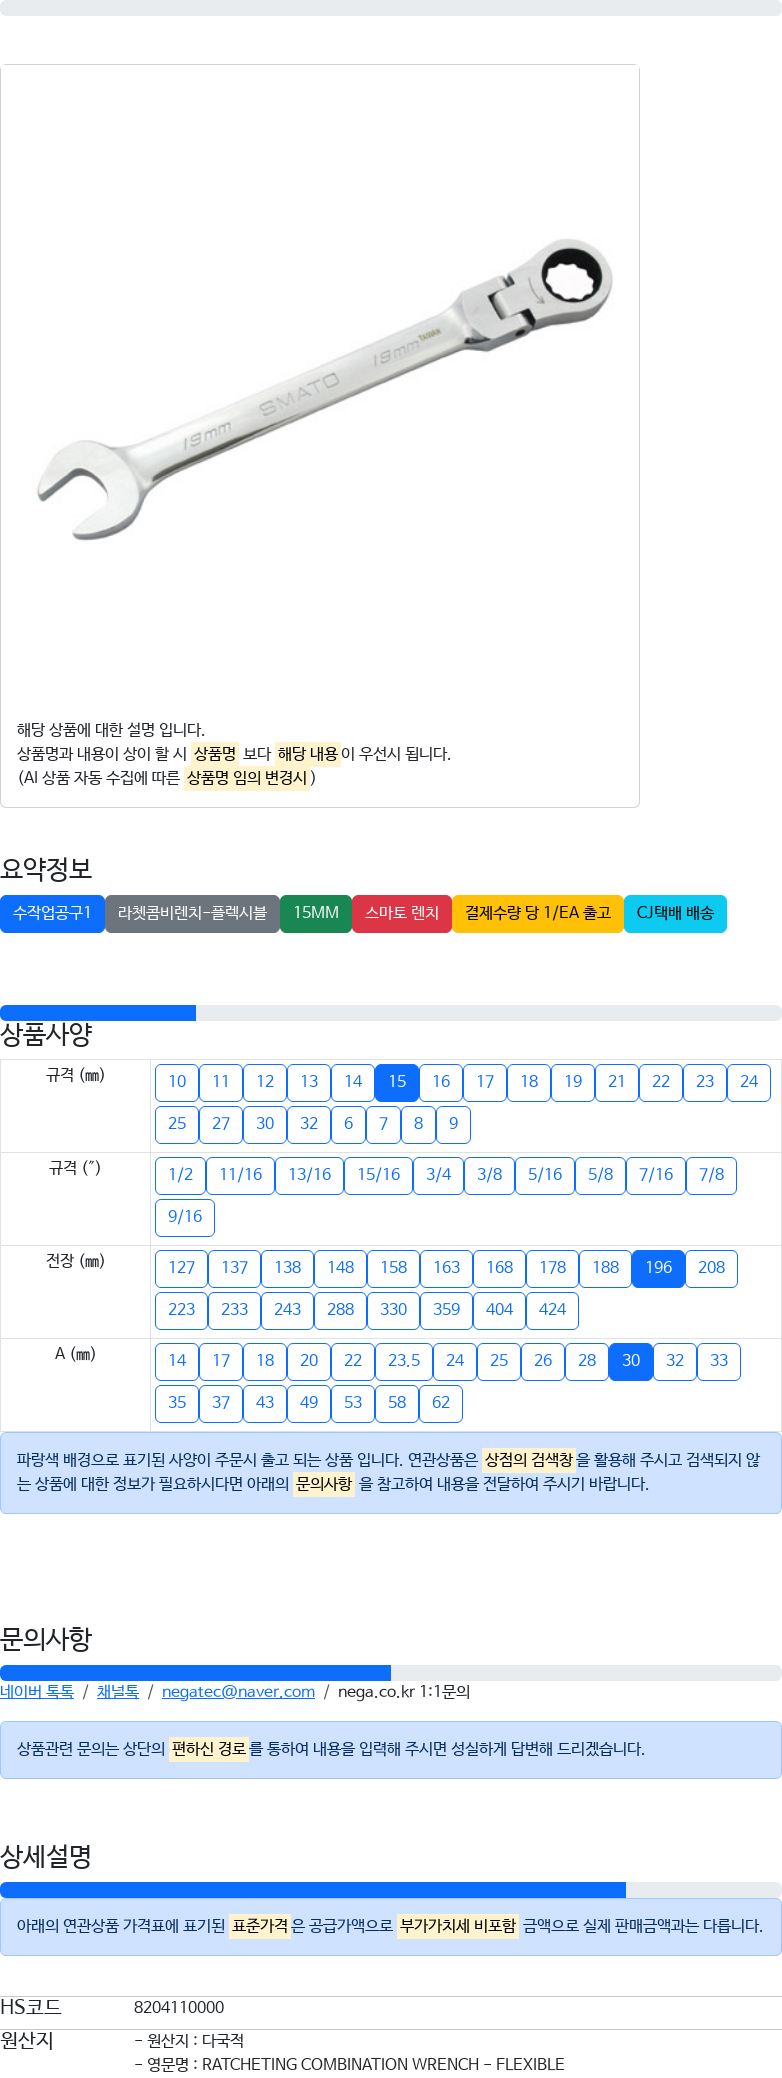Viewport: 782px width, 2078px height.
Task: Open the 네이버 톡톡 inquiry link
Action: [x=37, y=1692]
